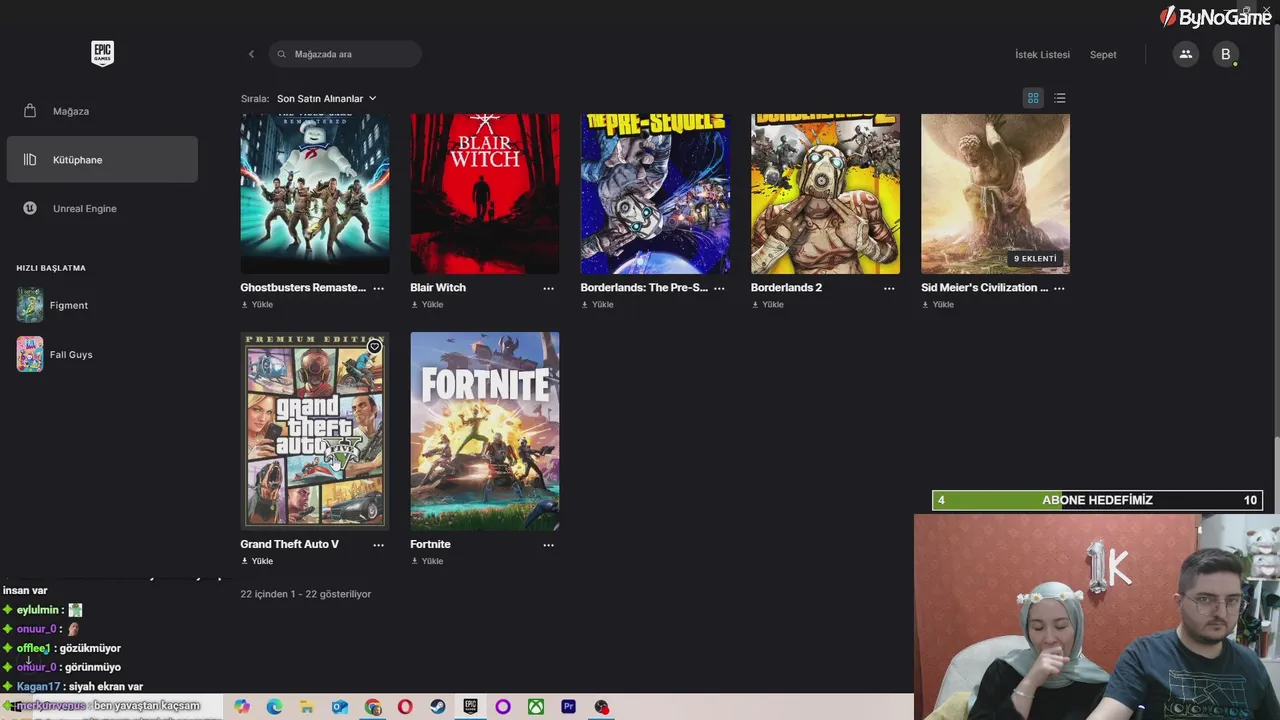1280x720 pixels.
Task: Click the Epic Games logo in sidebar
Action: [x=102, y=54]
